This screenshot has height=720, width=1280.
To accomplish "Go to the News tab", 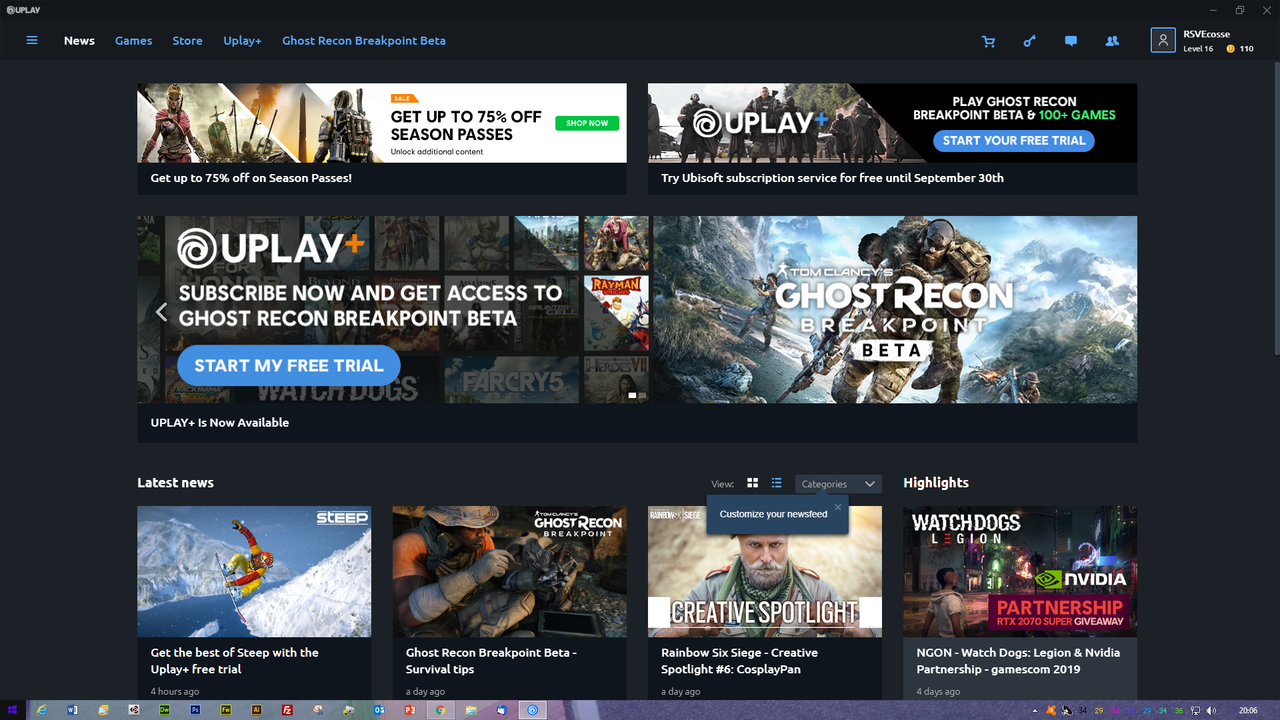I will pyautogui.click(x=79, y=41).
